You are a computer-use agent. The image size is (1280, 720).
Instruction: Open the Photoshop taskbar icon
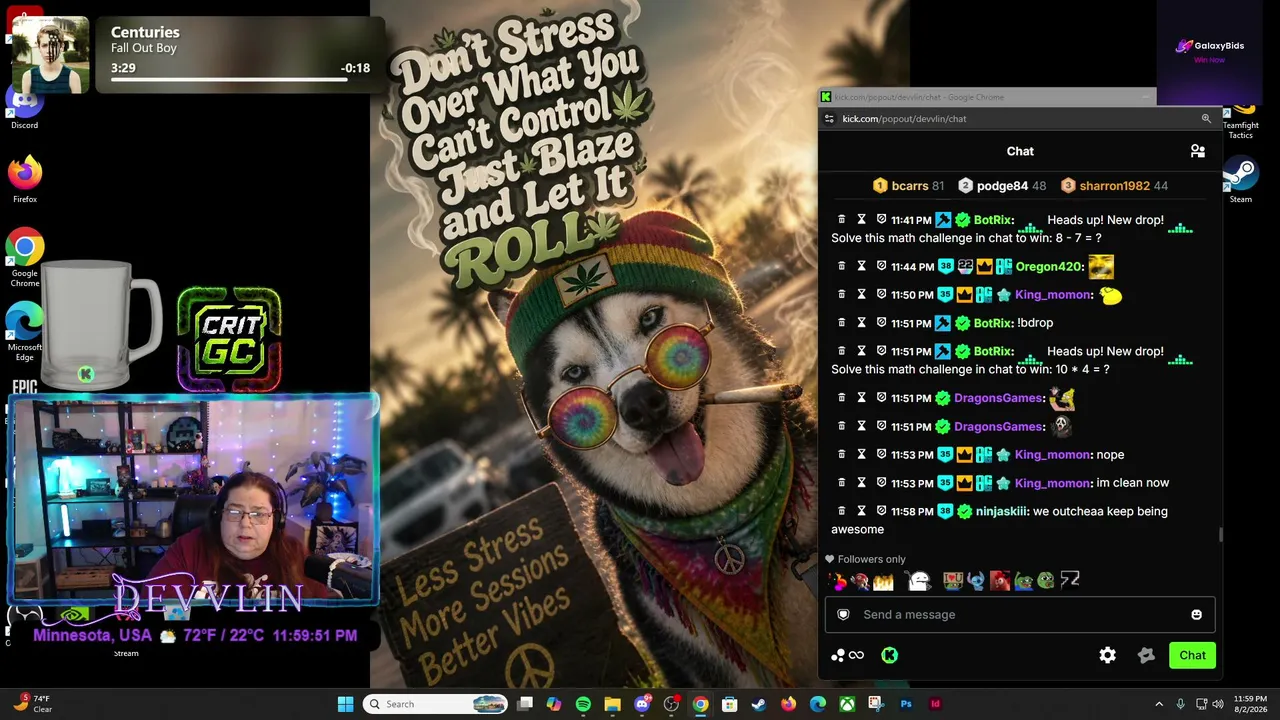click(906, 704)
